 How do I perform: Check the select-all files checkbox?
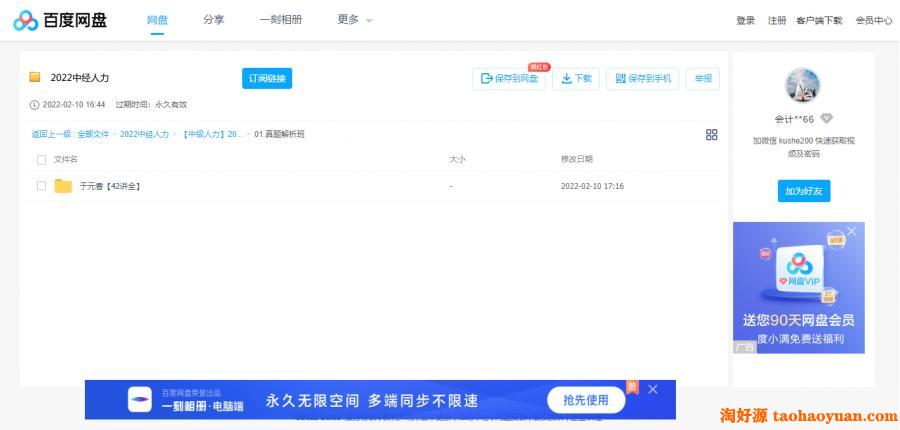pyautogui.click(x=41, y=160)
